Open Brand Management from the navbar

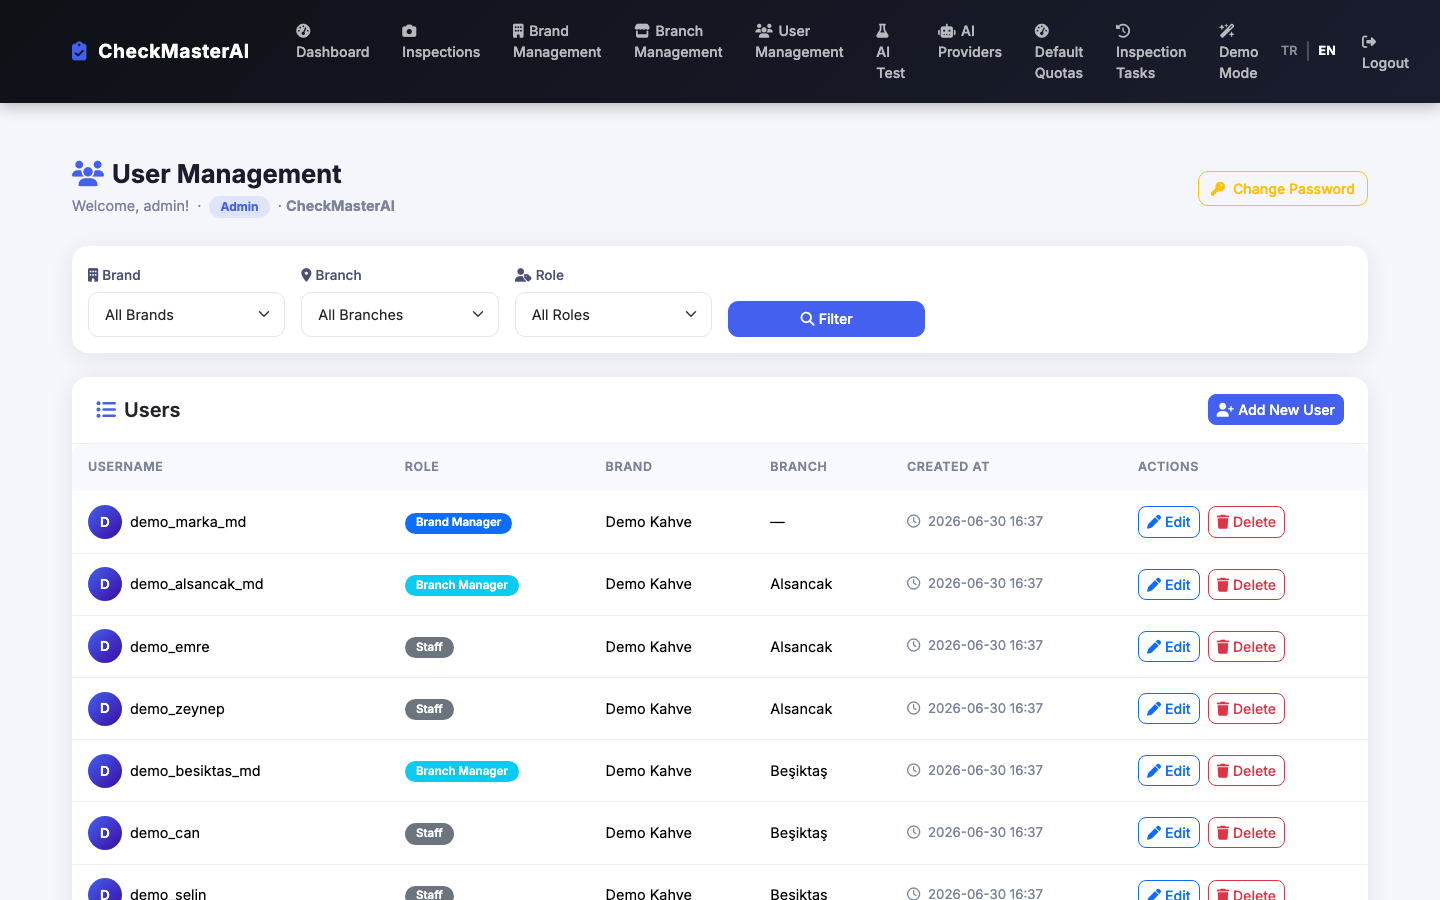tap(557, 42)
